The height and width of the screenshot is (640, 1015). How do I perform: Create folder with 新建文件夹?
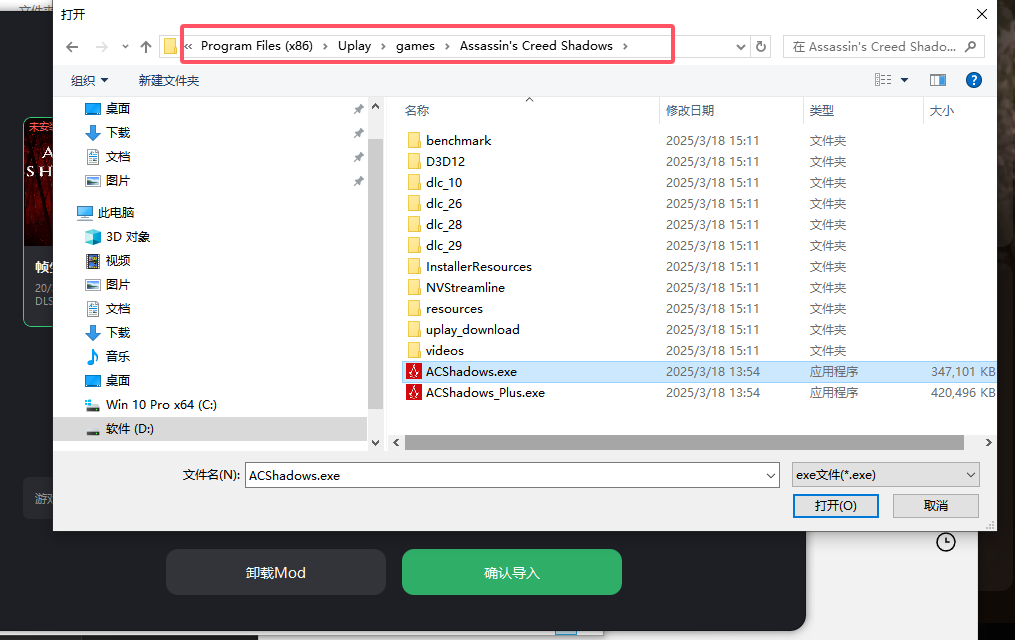click(169, 80)
